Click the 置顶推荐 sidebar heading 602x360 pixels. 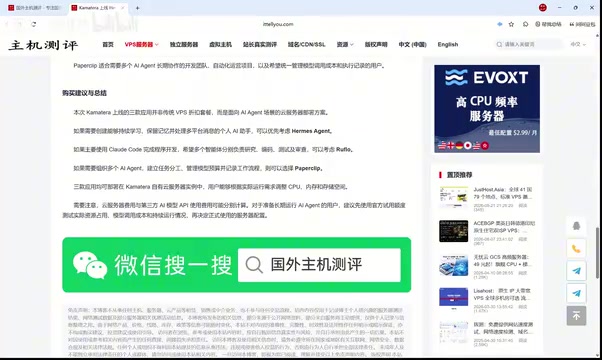[459, 175]
